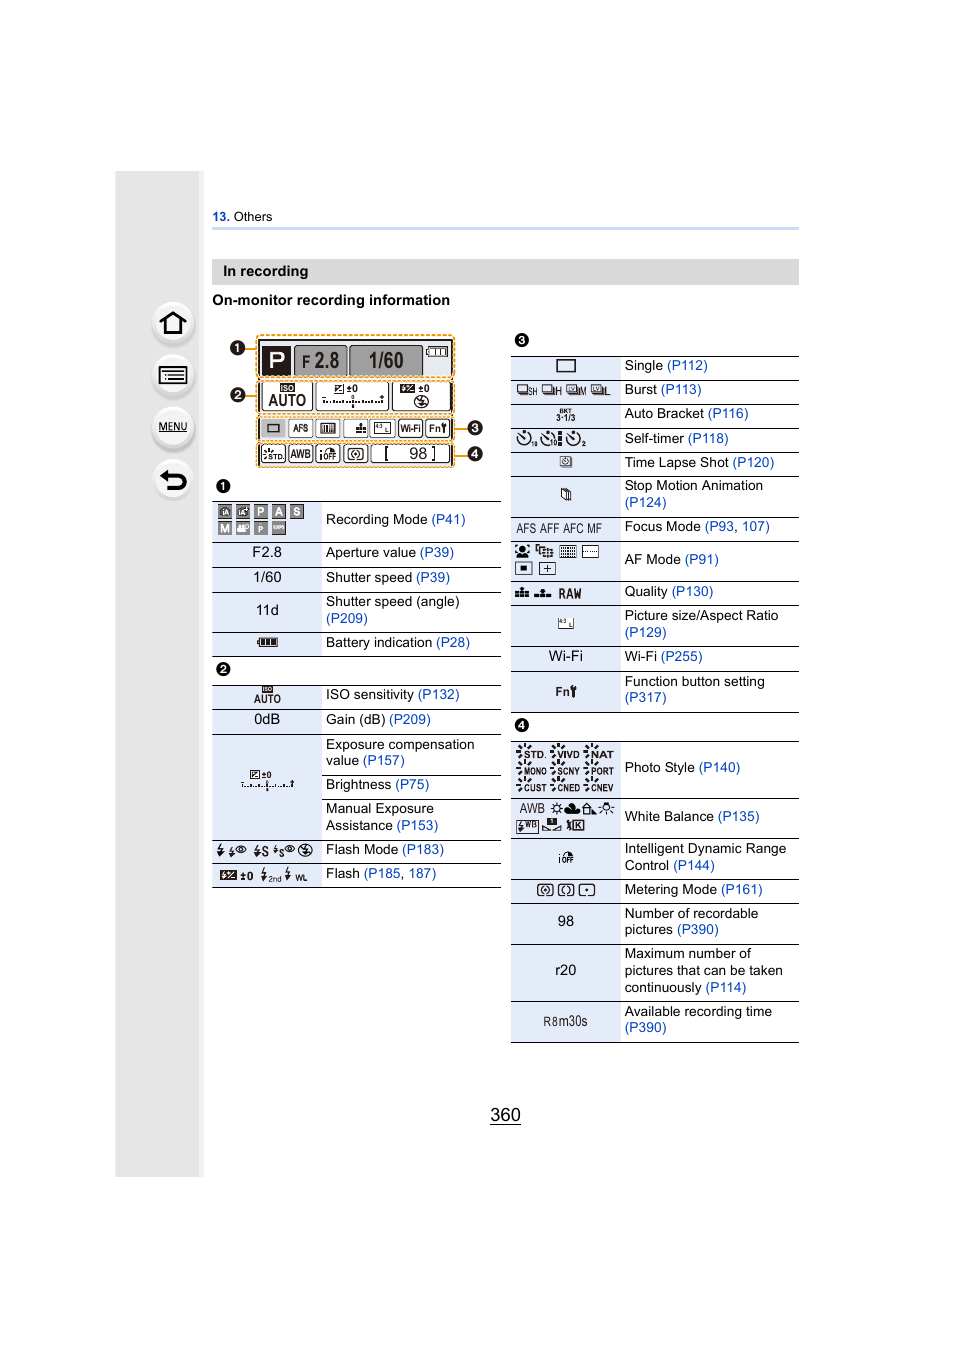Open page link P135 for White Balance

pos(739,817)
